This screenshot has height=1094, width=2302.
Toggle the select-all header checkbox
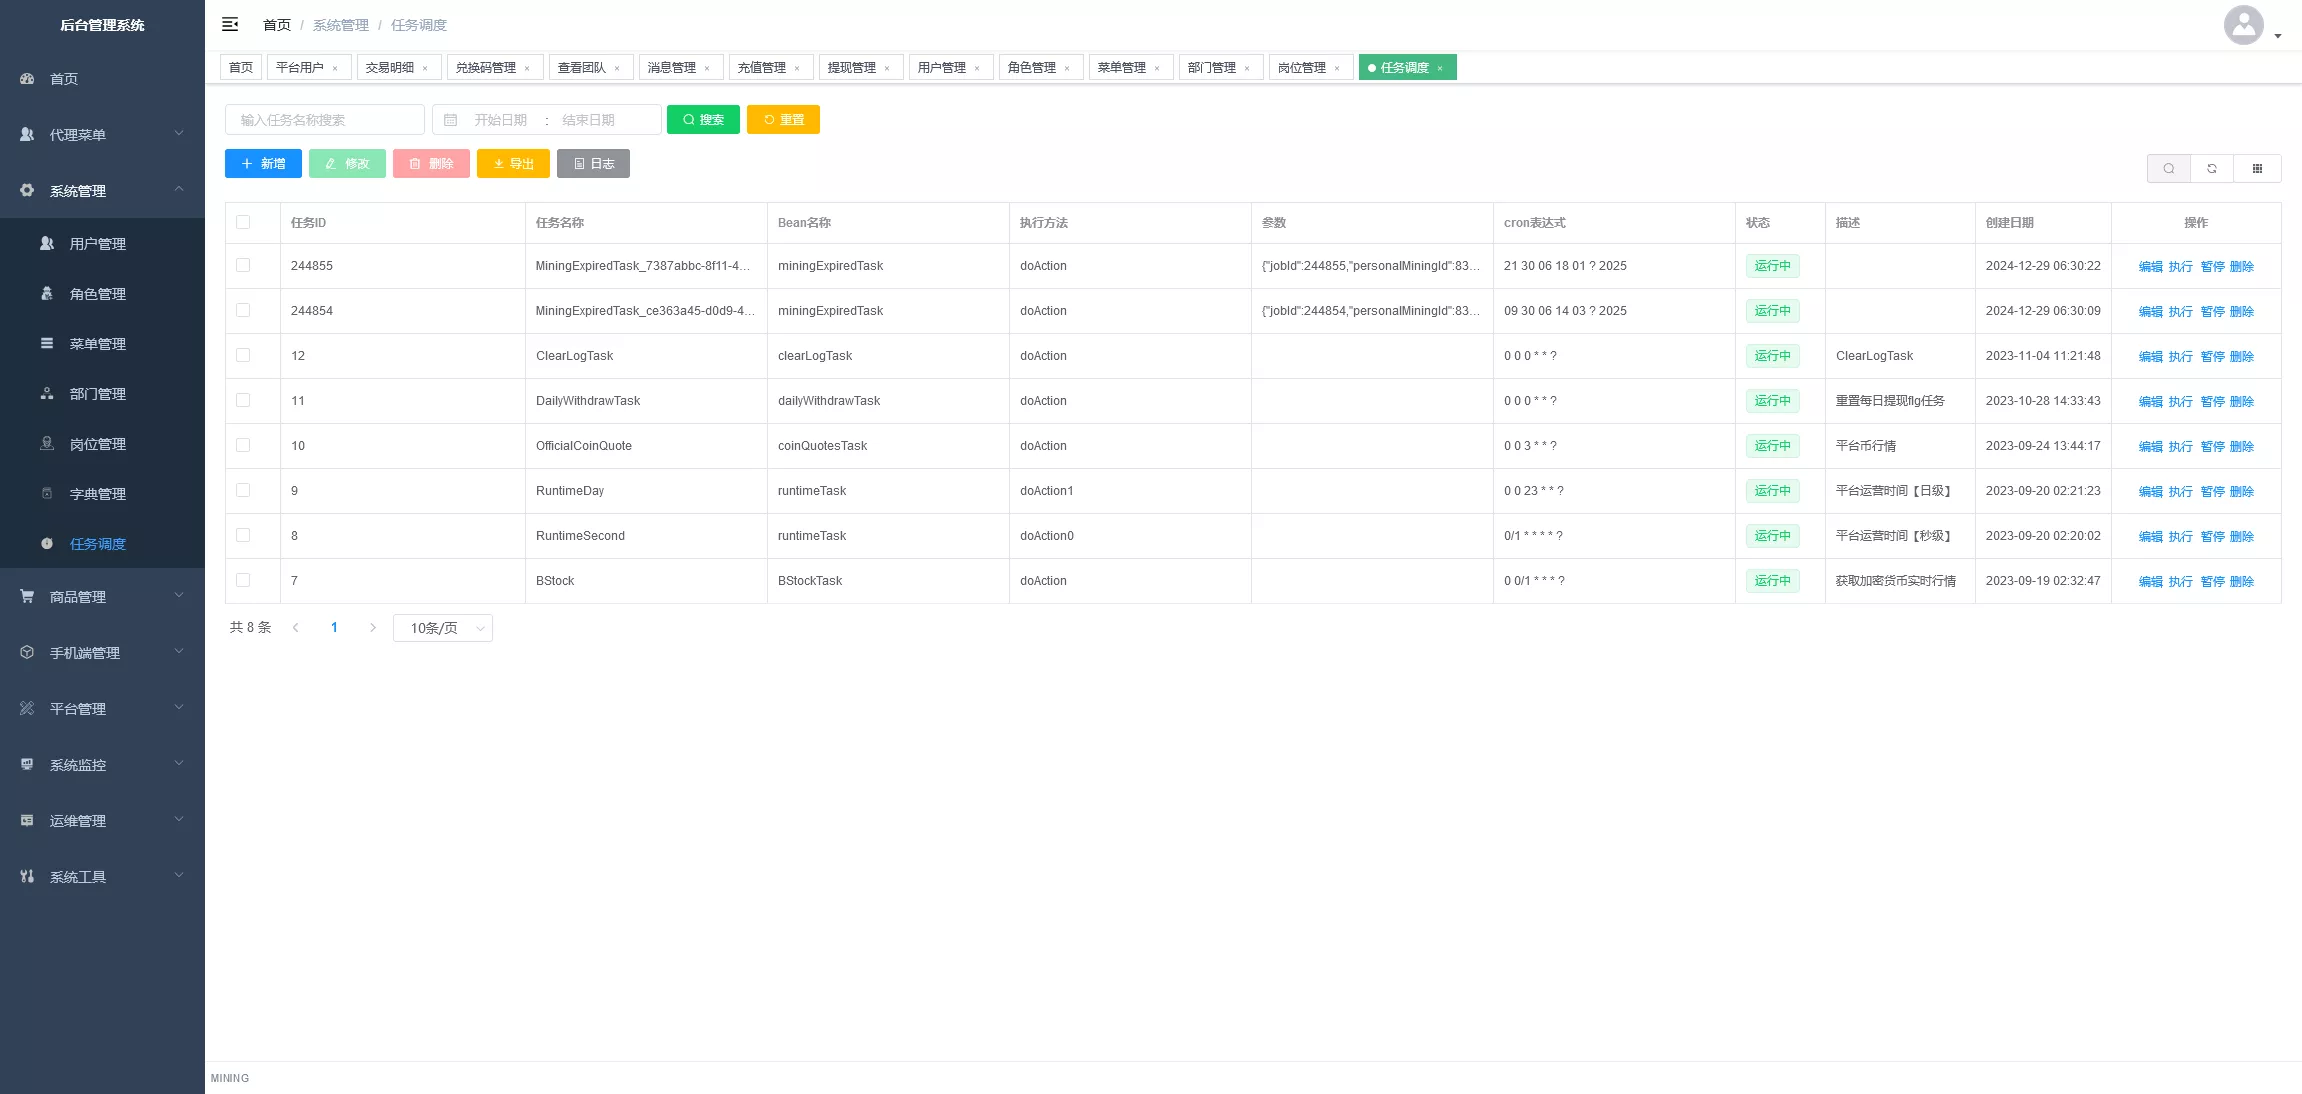click(243, 222)
